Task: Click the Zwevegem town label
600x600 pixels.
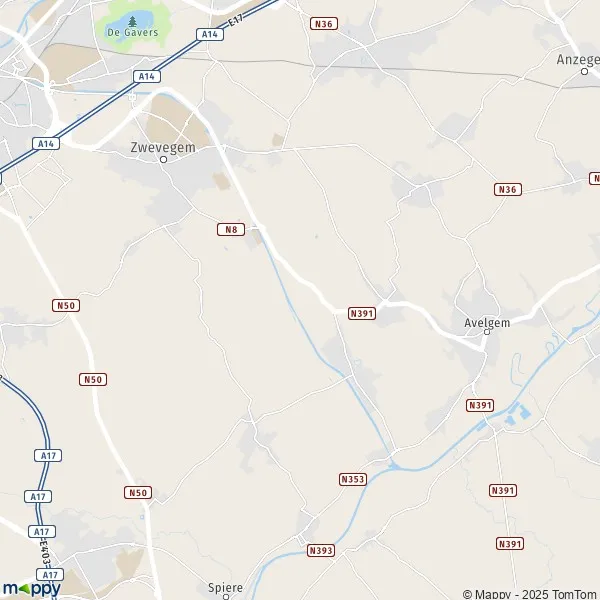Action: click(163, 147)
